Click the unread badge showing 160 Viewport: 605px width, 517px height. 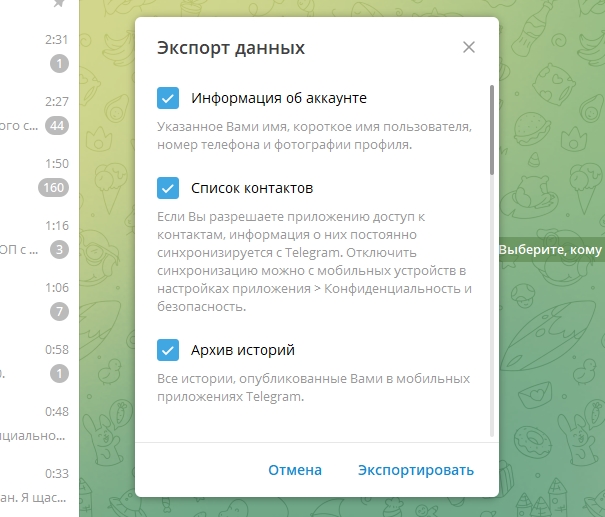tap(53, 187)
